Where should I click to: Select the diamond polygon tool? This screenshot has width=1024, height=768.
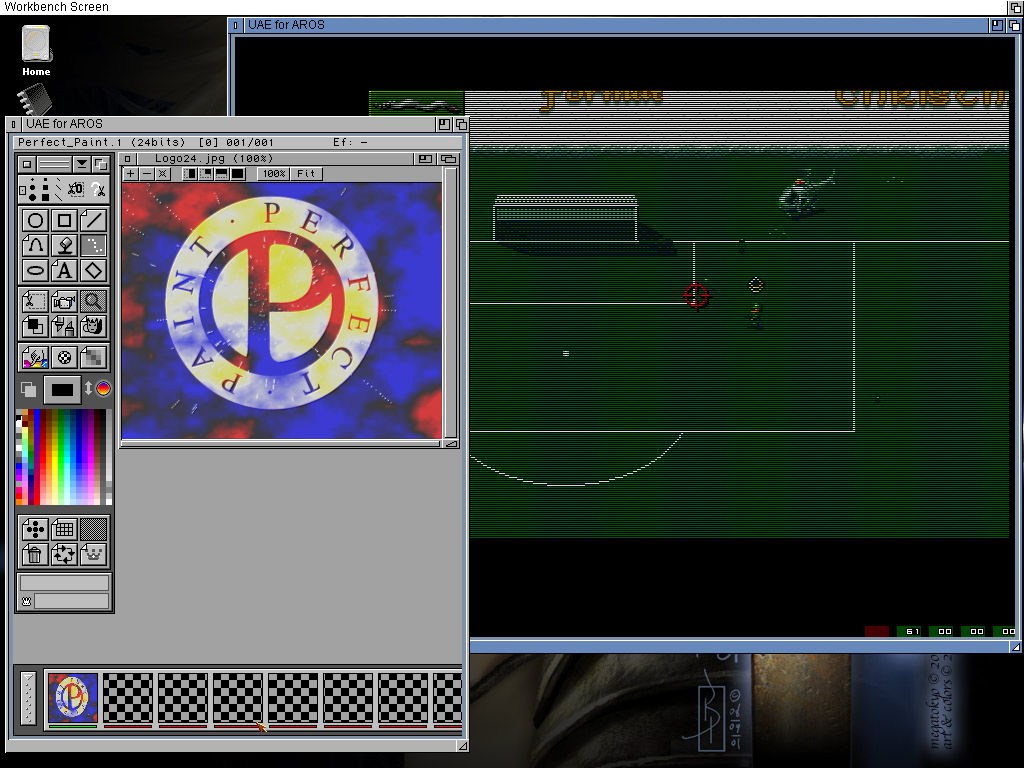click(x=93, y=270)
